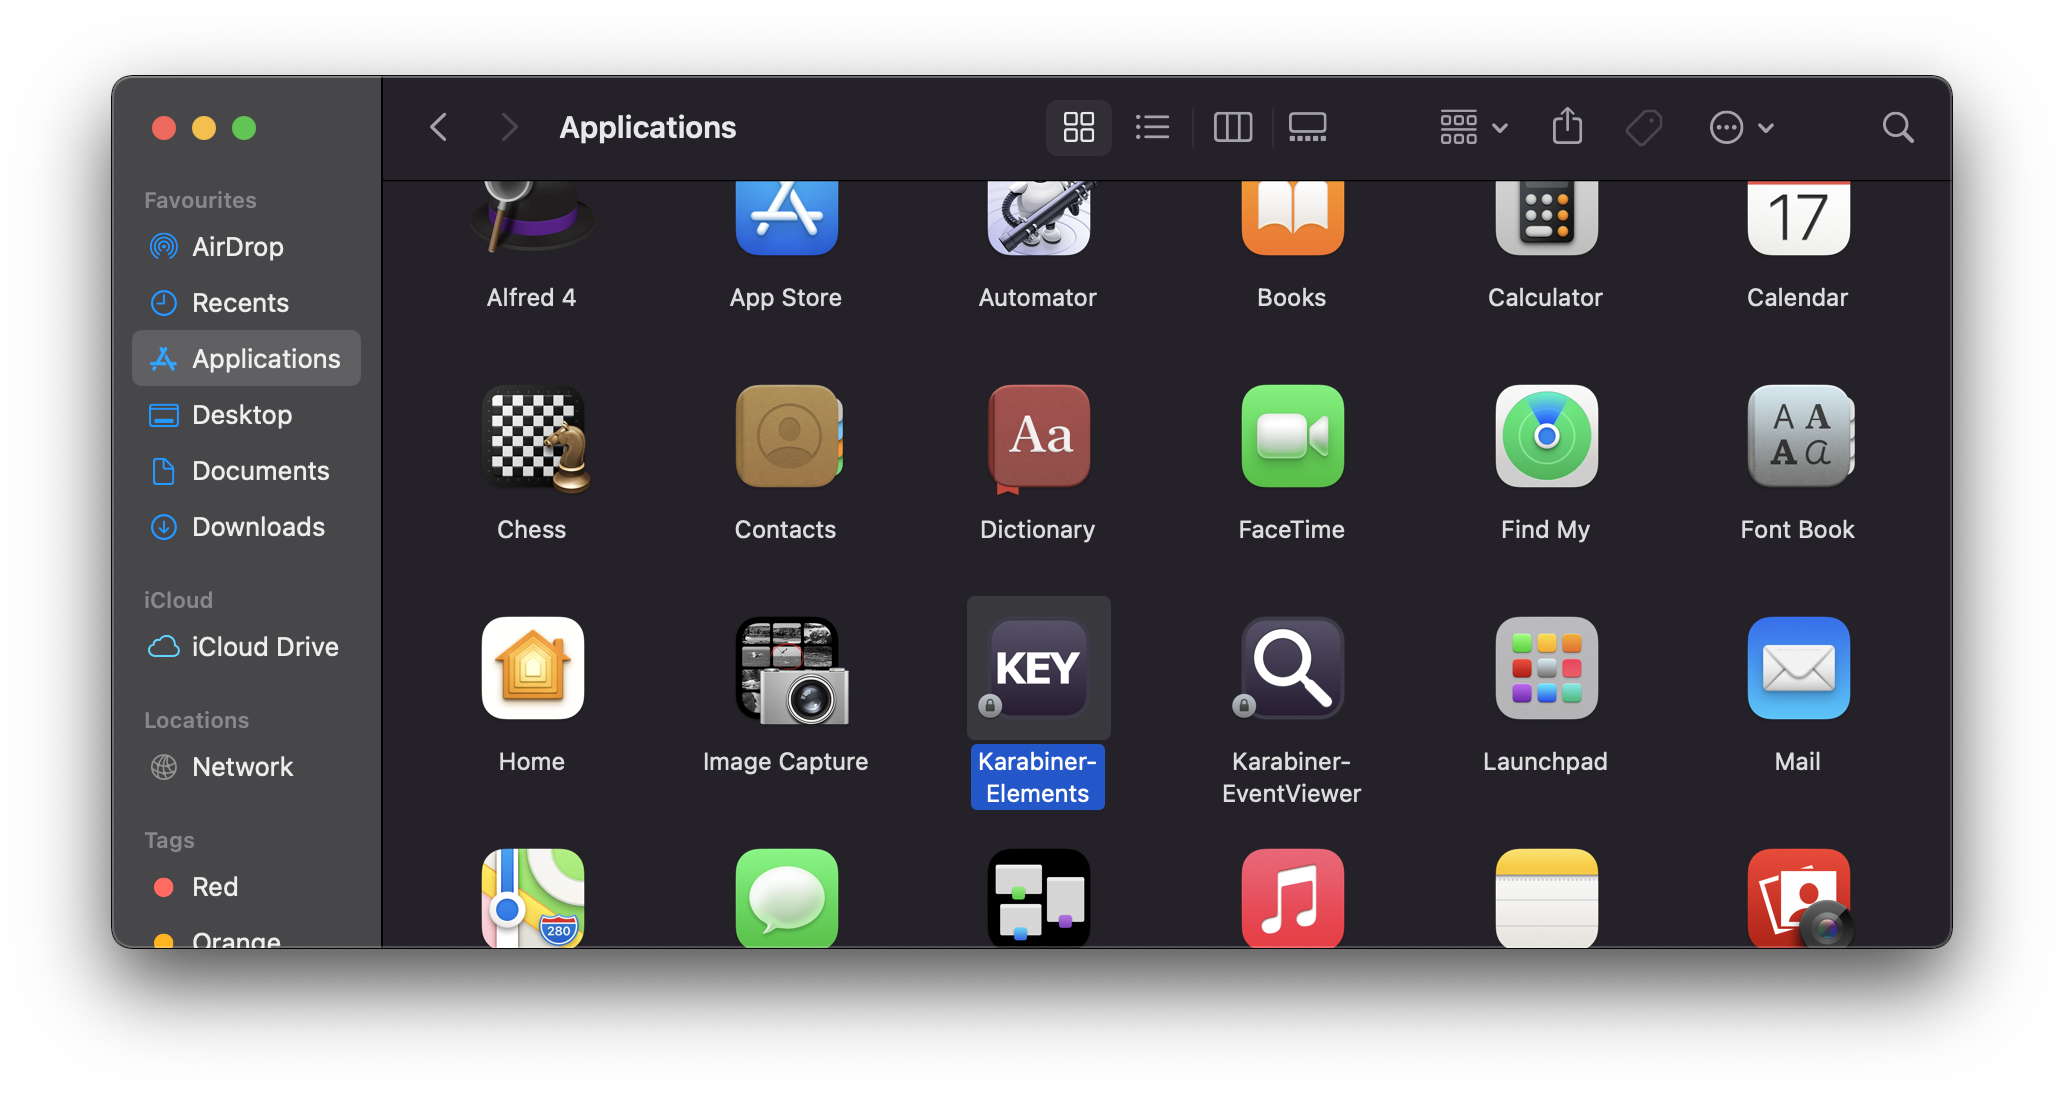Viewport: 2064px width, 1096px height.
Task: Select the Launchpad app icon
Action: (1545, 668)
